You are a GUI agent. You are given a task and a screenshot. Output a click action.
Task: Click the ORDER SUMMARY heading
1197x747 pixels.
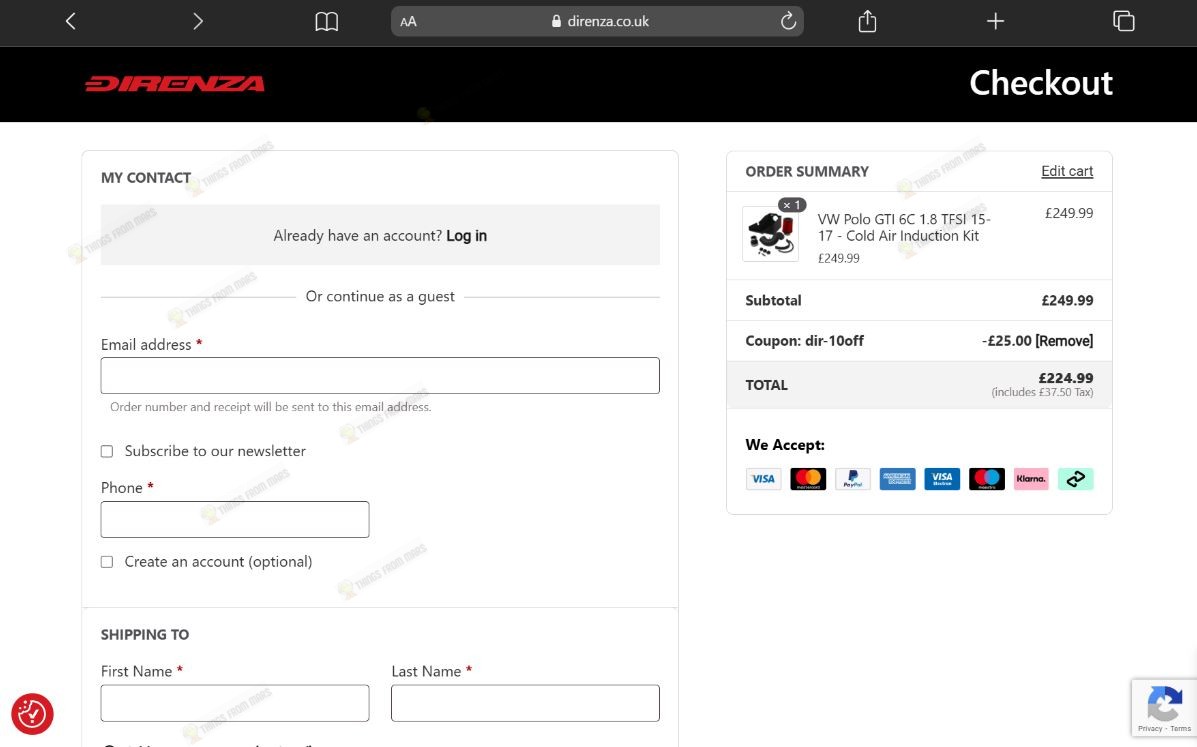807,172
